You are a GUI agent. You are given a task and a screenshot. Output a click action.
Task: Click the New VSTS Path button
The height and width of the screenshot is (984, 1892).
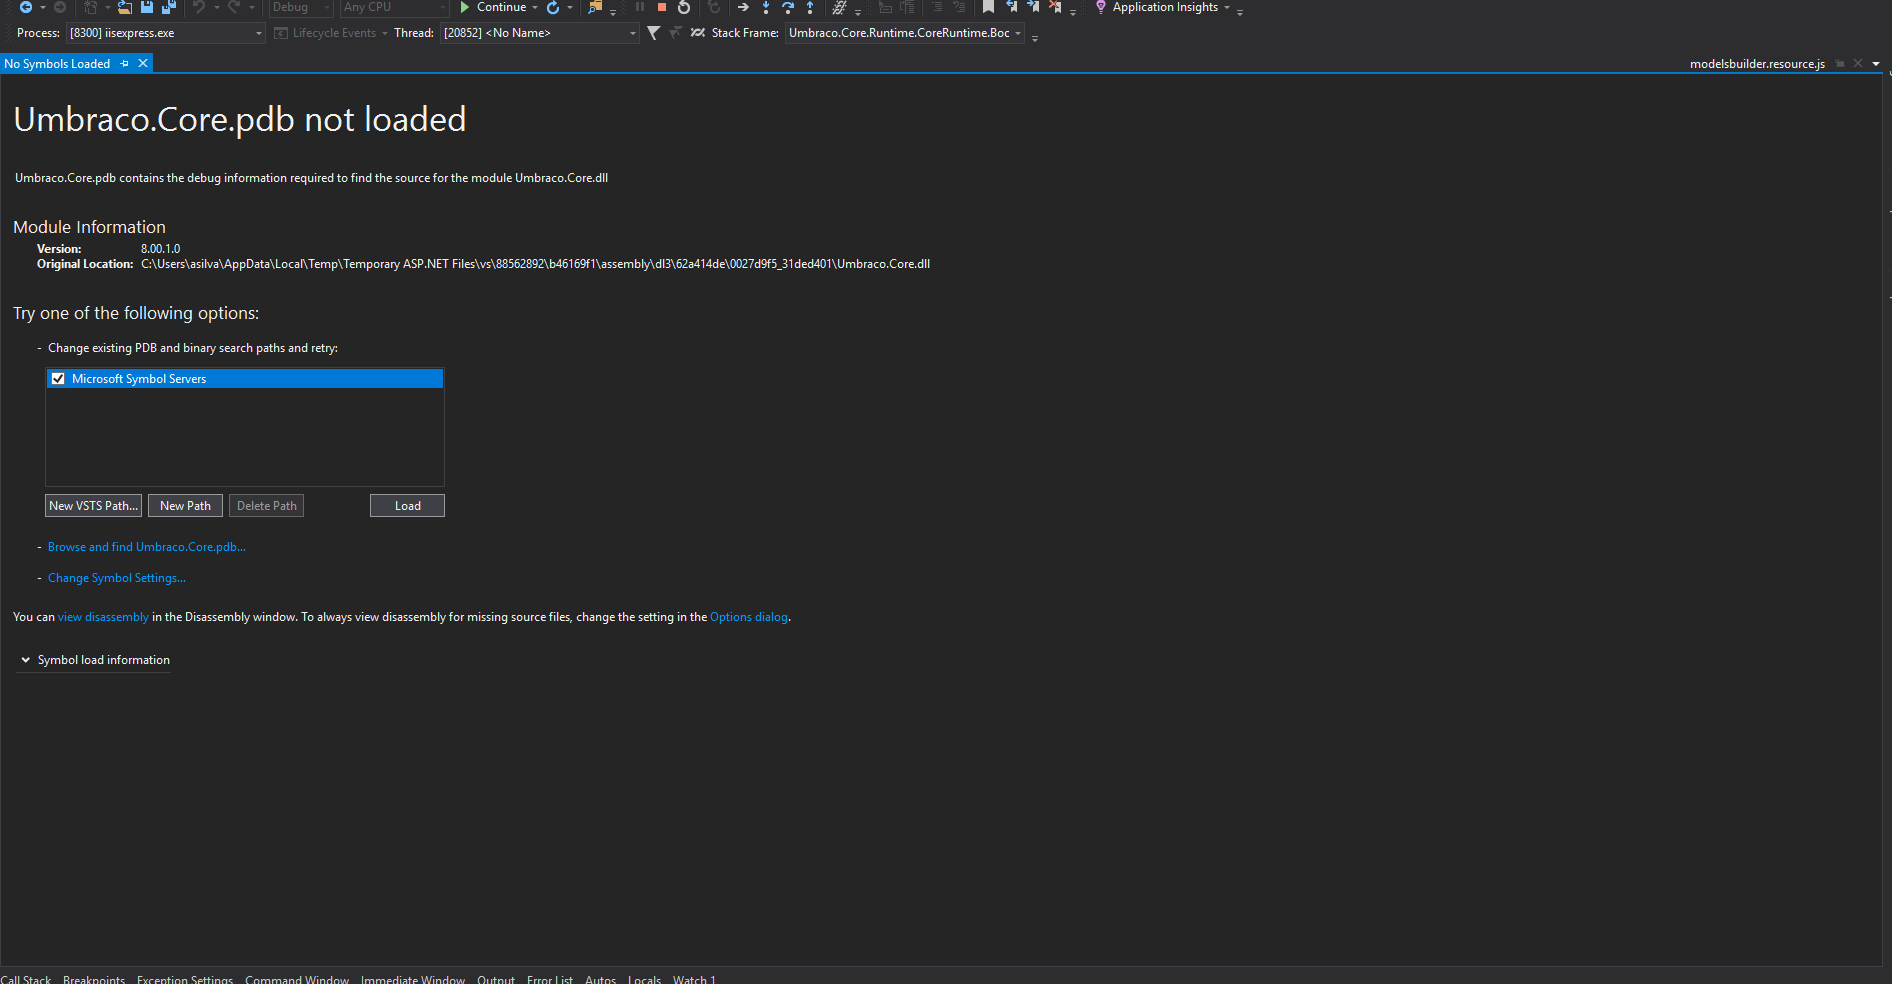click(93, 506)
